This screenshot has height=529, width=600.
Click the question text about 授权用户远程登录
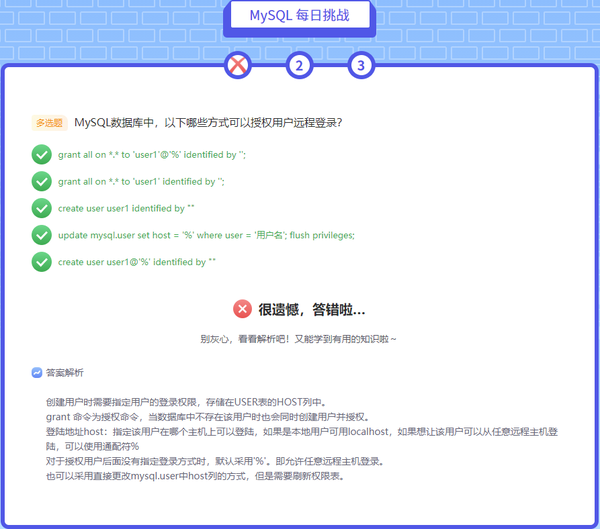coord(208,123)
